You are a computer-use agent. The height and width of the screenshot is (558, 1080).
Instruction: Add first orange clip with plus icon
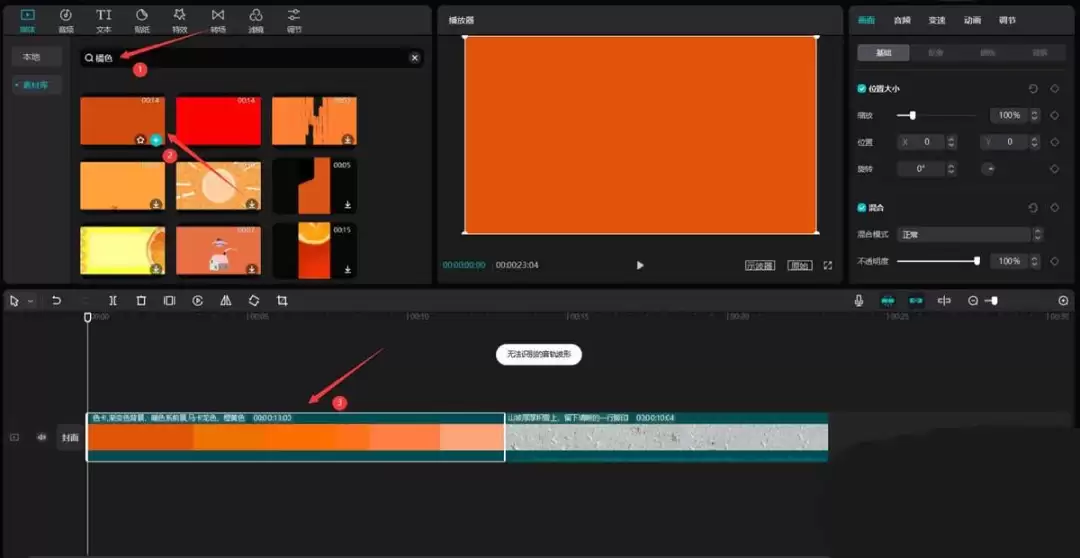(x=156, y=140)
